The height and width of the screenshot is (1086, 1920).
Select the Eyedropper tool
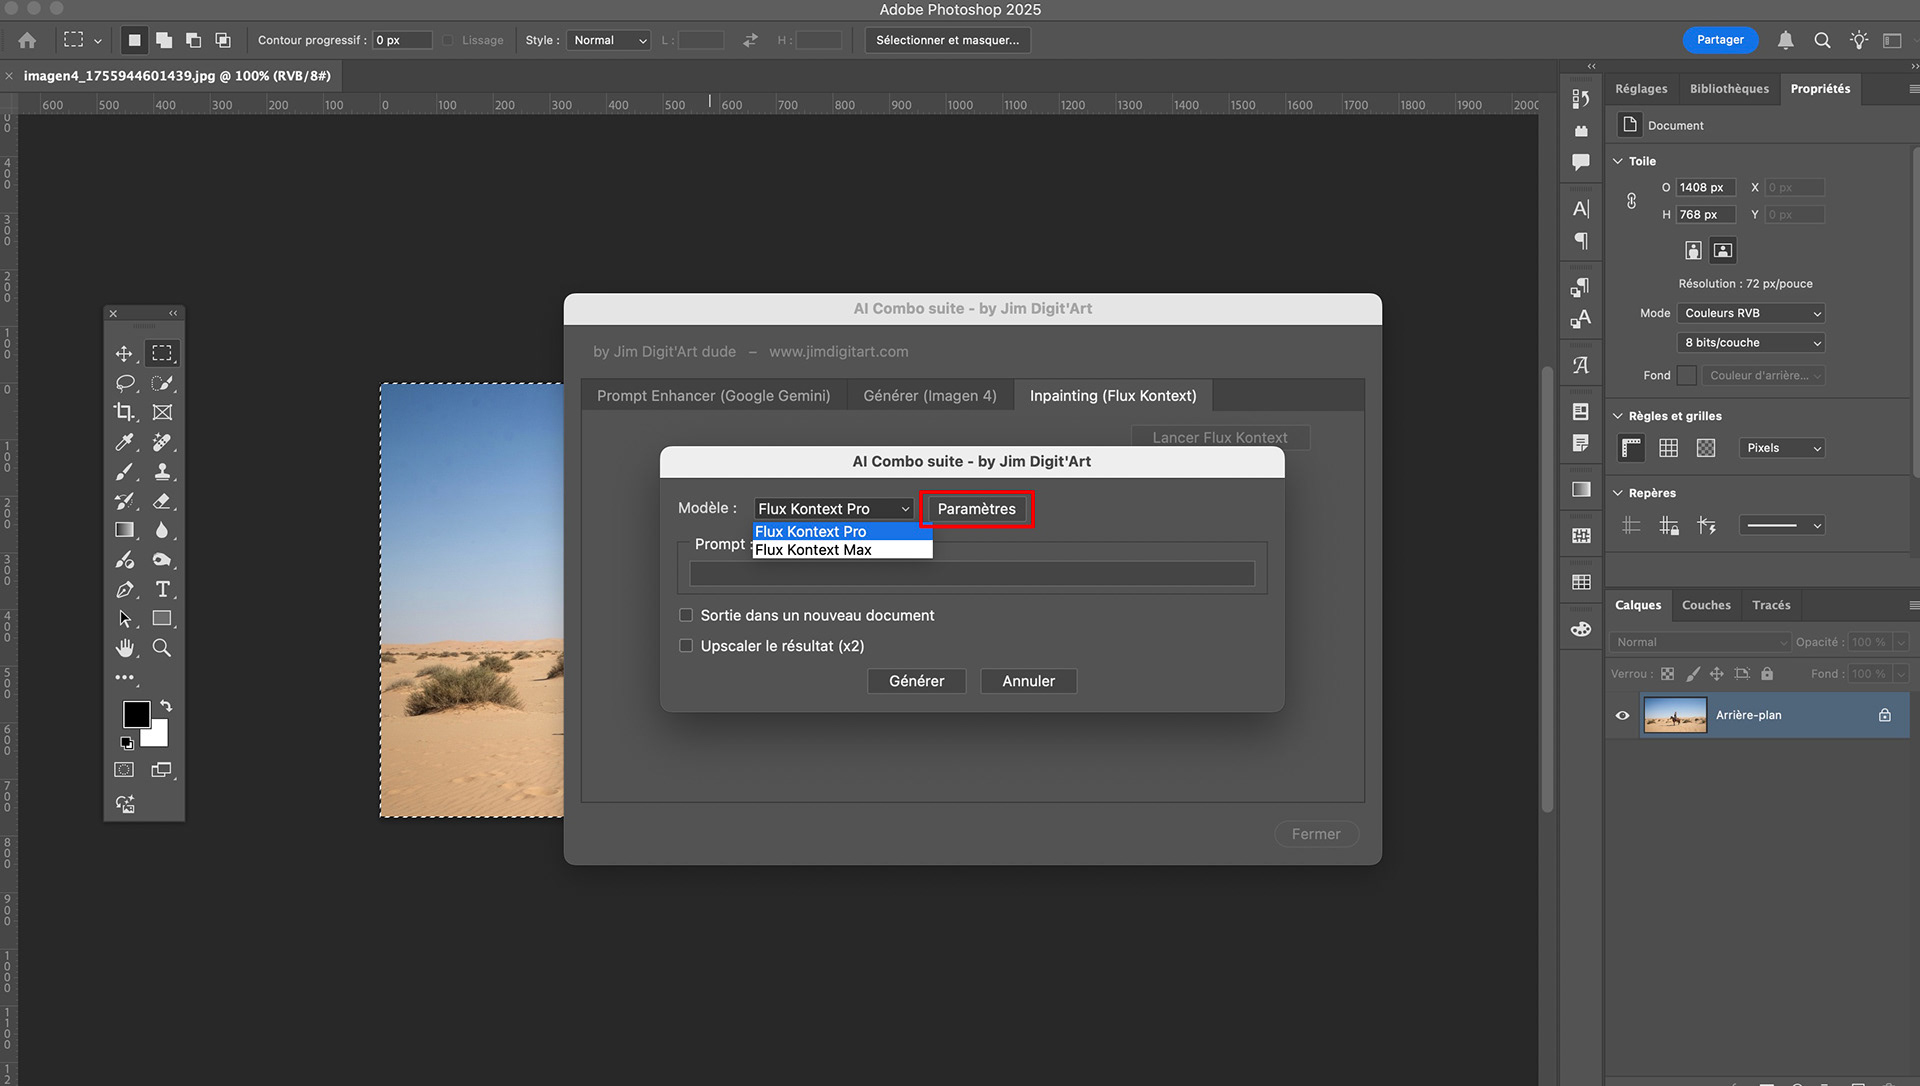click(124, 442)
